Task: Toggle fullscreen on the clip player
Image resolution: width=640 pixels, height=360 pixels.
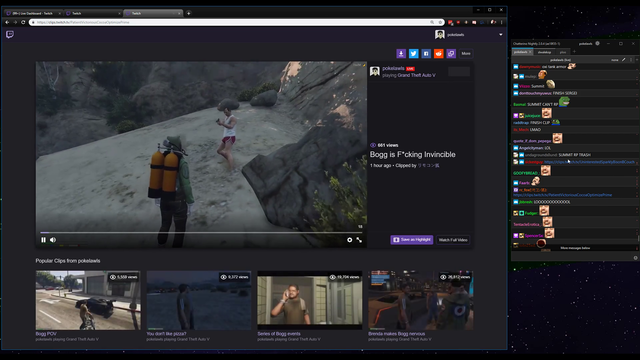Action: coord(359,240)
